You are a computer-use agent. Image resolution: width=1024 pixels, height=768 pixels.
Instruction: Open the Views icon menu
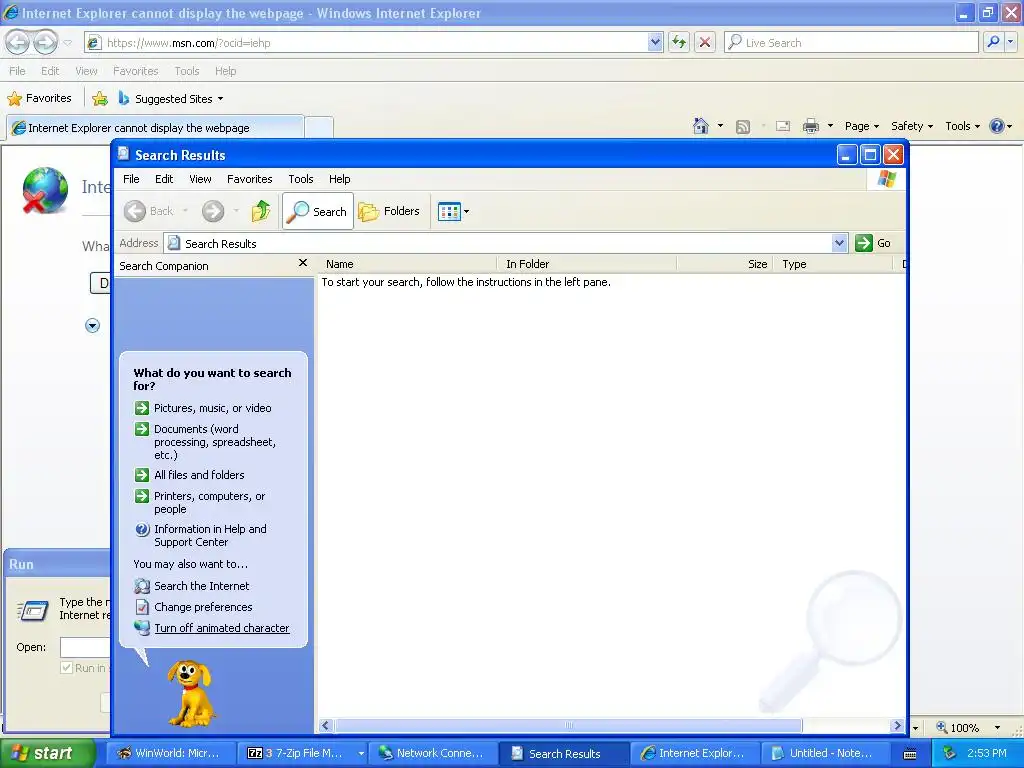(x=453, y=212)
